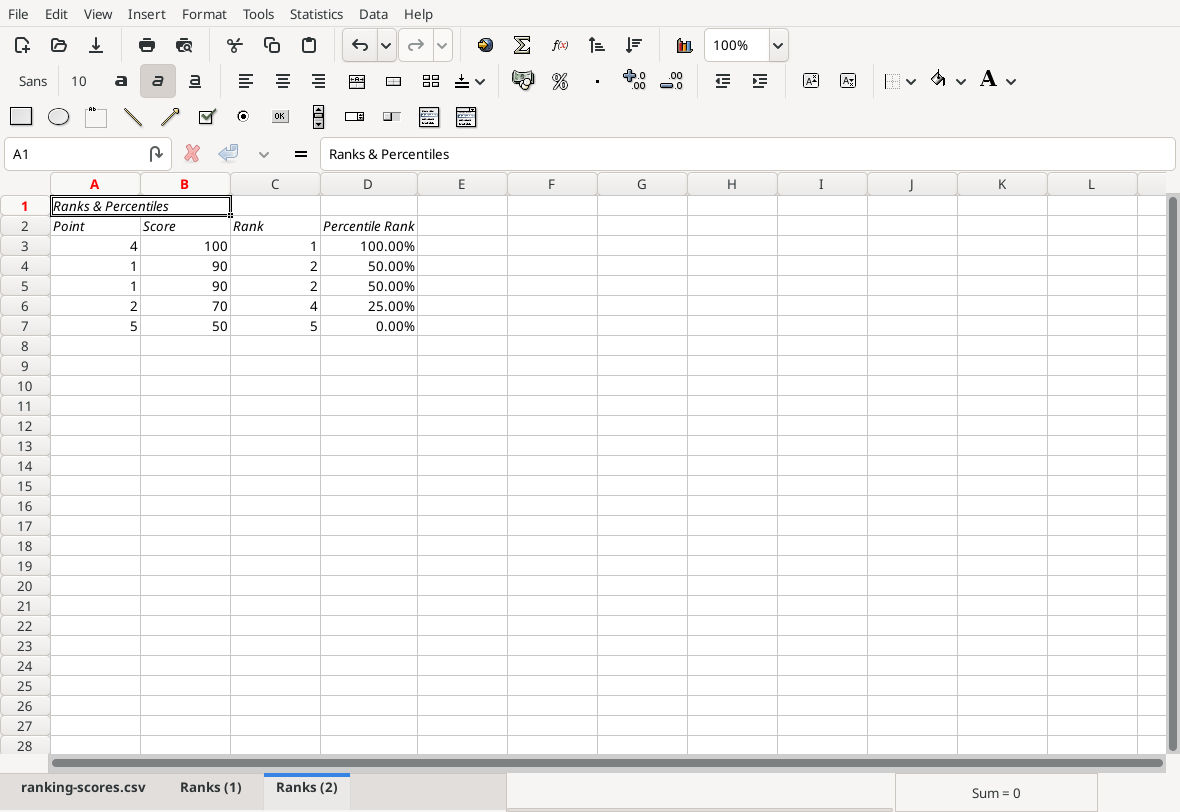Viewport: 1180px width, 812px height.
Task: Increase the number of decimal places
Action: (634, 81)
